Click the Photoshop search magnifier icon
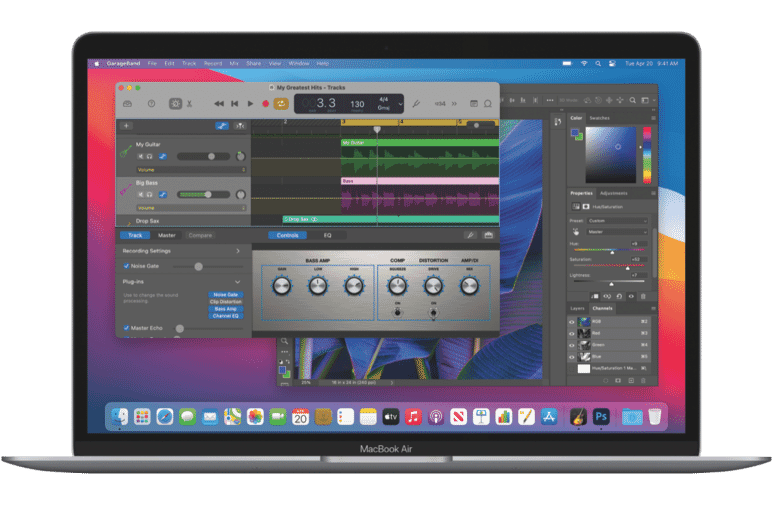Screen dimensions: 773x505 click(x=632, y=100)
